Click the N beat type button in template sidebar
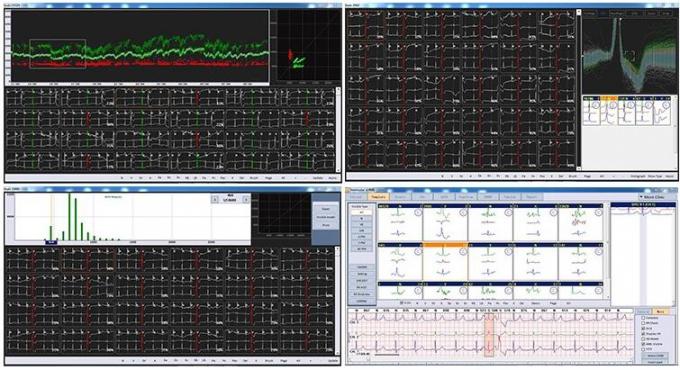This screenshot has height=370, width=680. coord(361,219)
